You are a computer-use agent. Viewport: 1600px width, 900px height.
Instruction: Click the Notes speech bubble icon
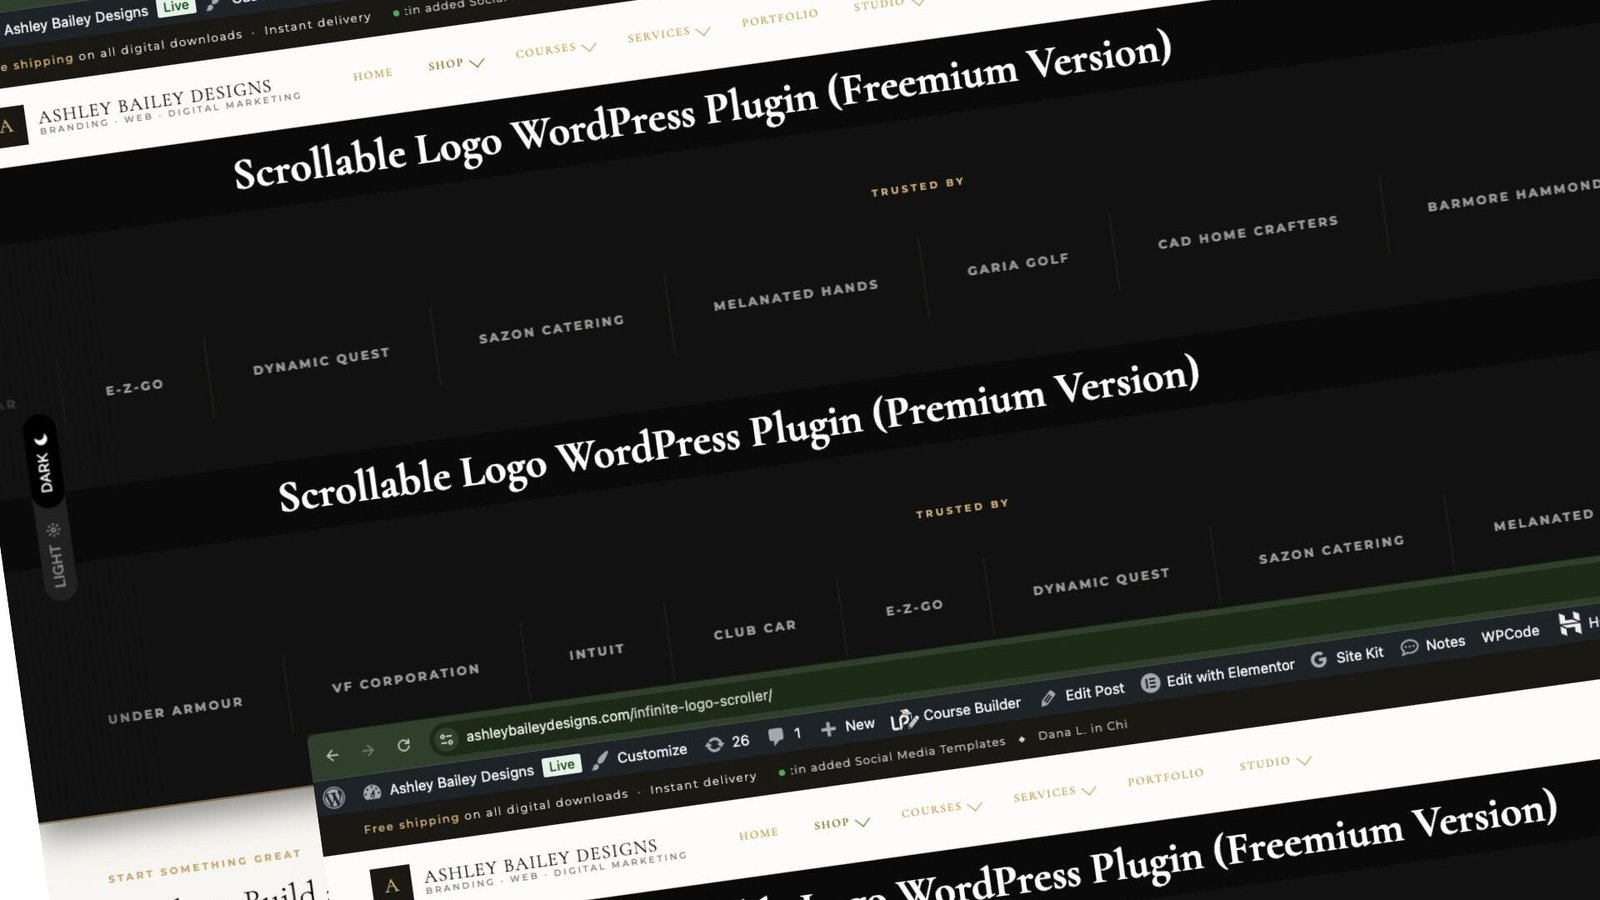(x=1409, y=647)
